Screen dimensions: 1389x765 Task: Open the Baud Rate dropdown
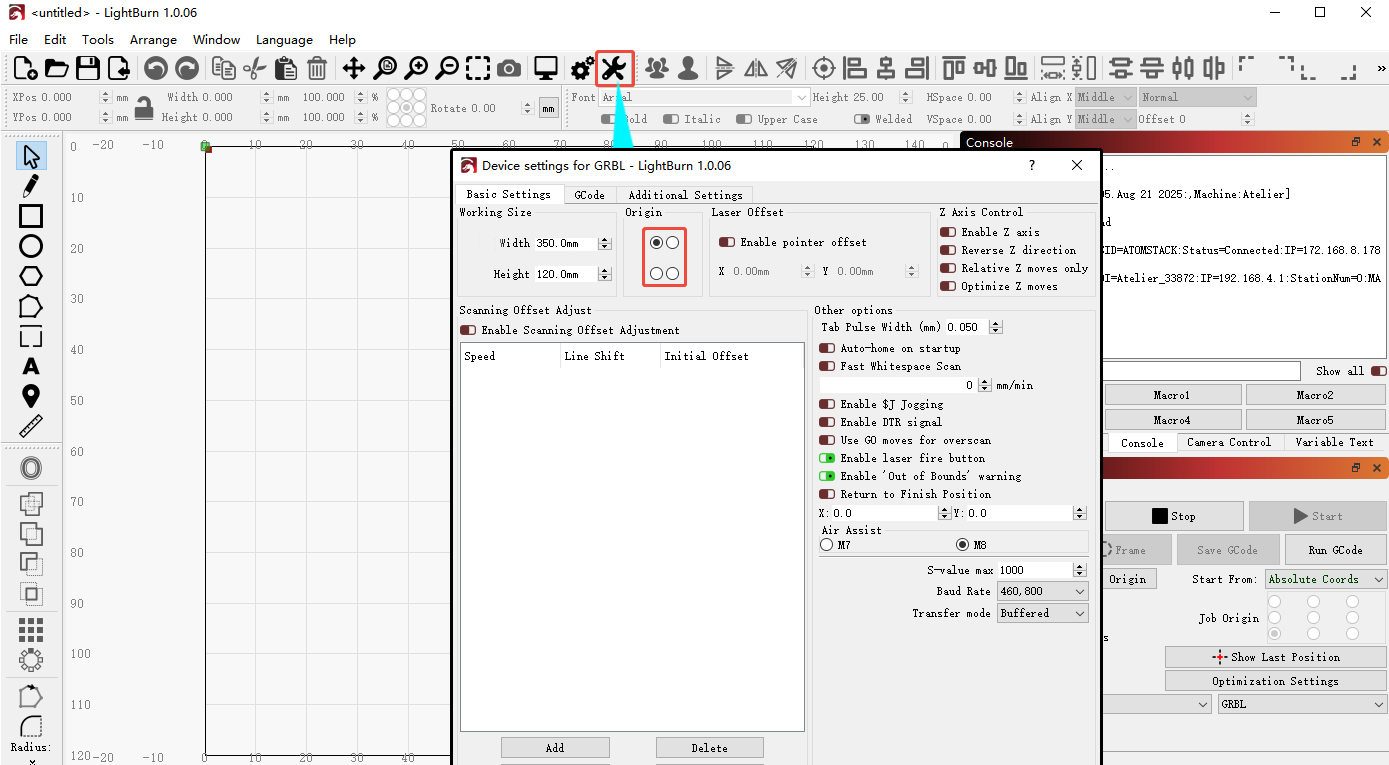pyautogui.click(x=1042, y=591)
